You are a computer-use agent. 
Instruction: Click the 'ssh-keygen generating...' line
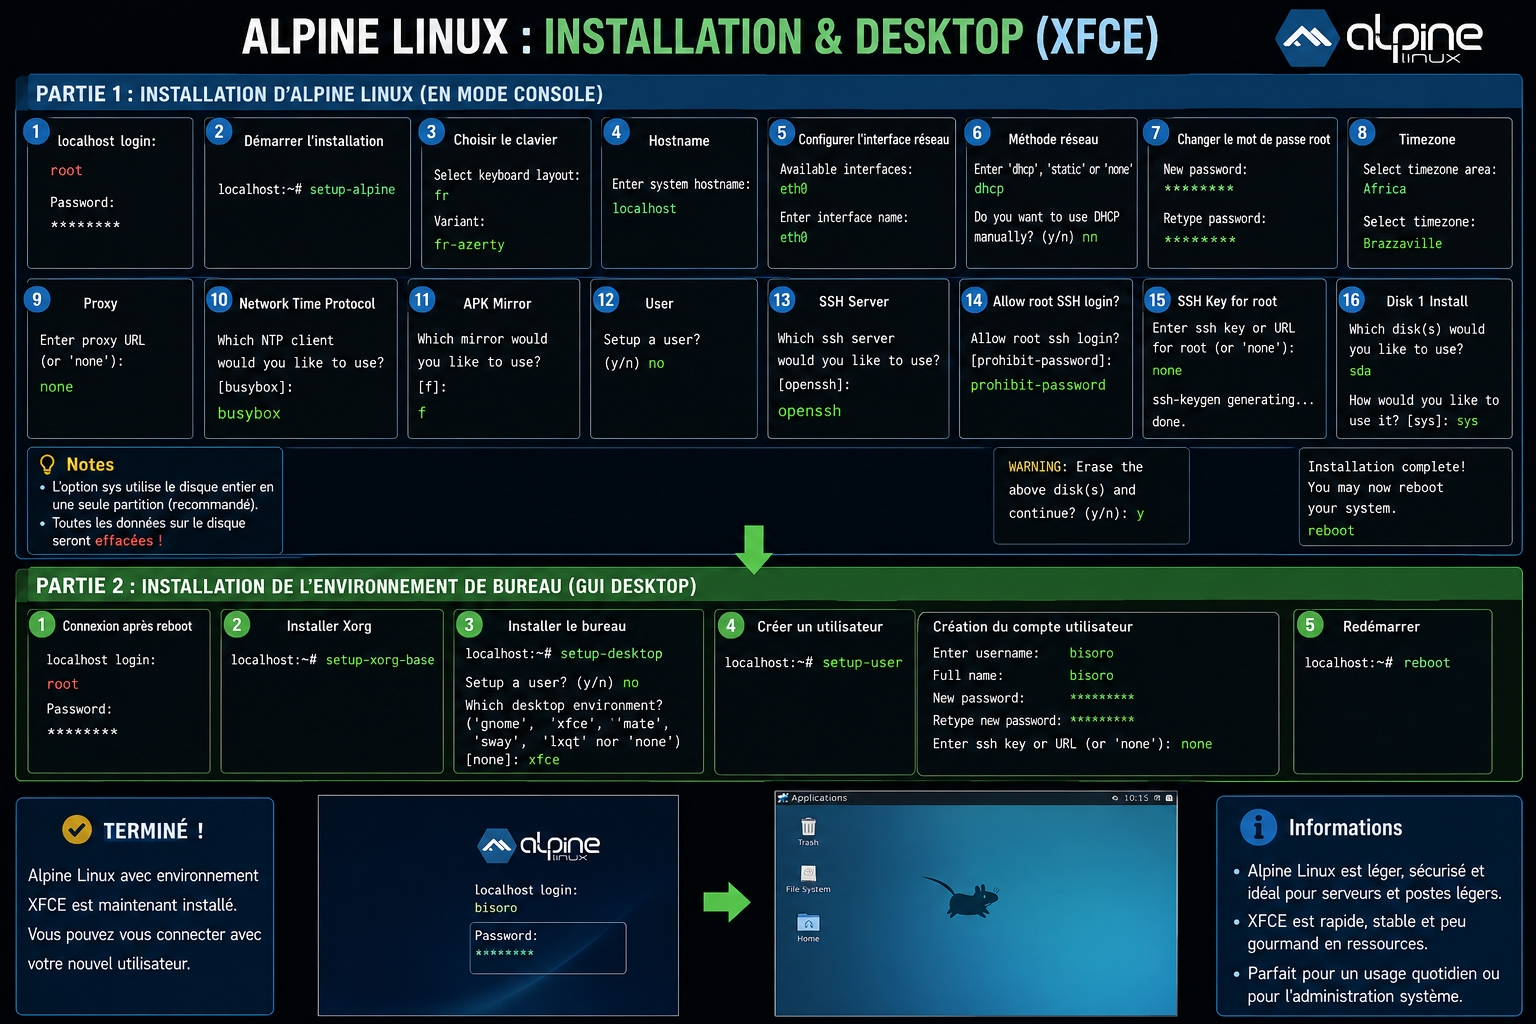pyautogui.click(x=1233, y=400)
